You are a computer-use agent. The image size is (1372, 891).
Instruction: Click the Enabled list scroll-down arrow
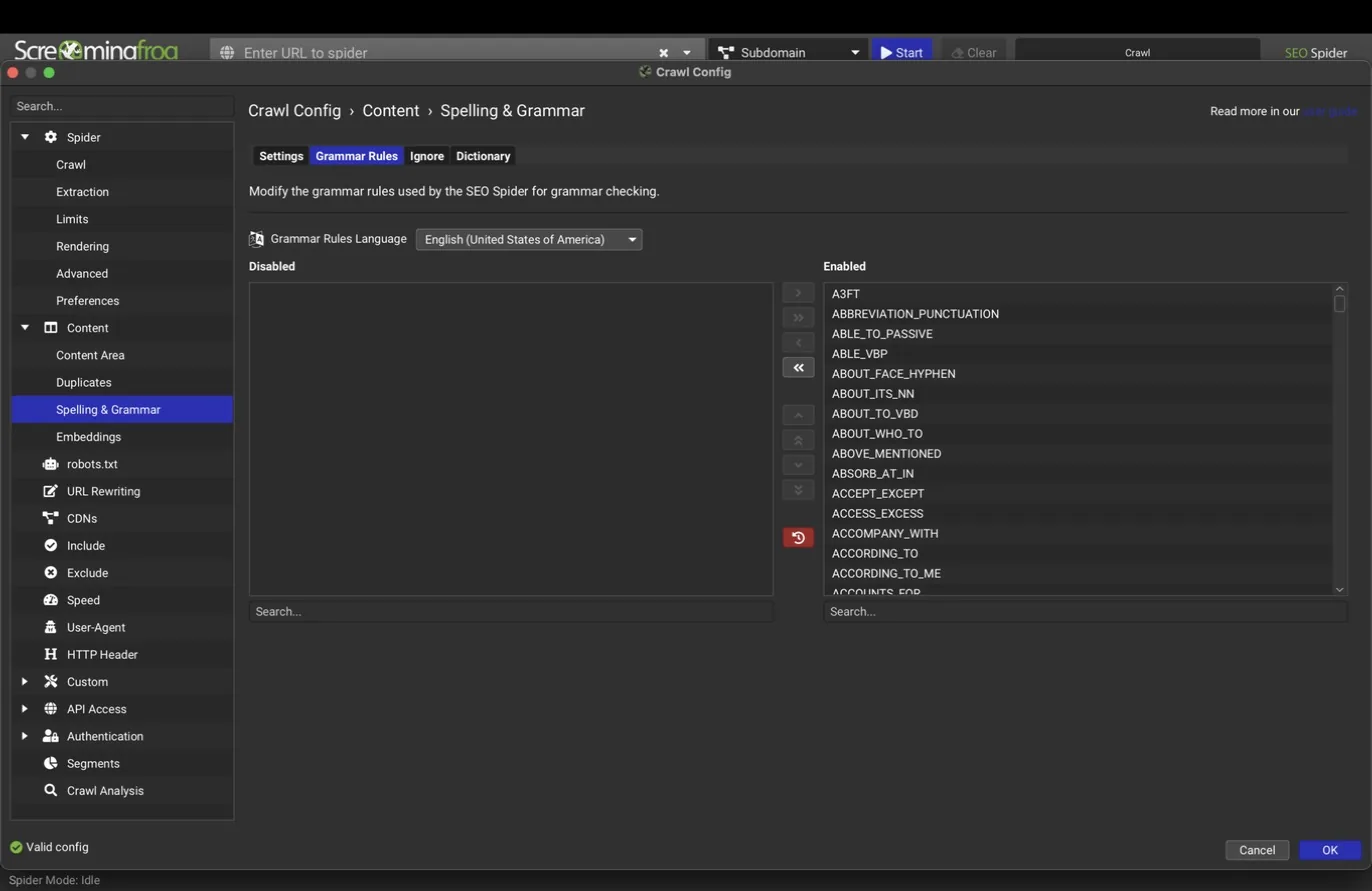point(1340,590)
